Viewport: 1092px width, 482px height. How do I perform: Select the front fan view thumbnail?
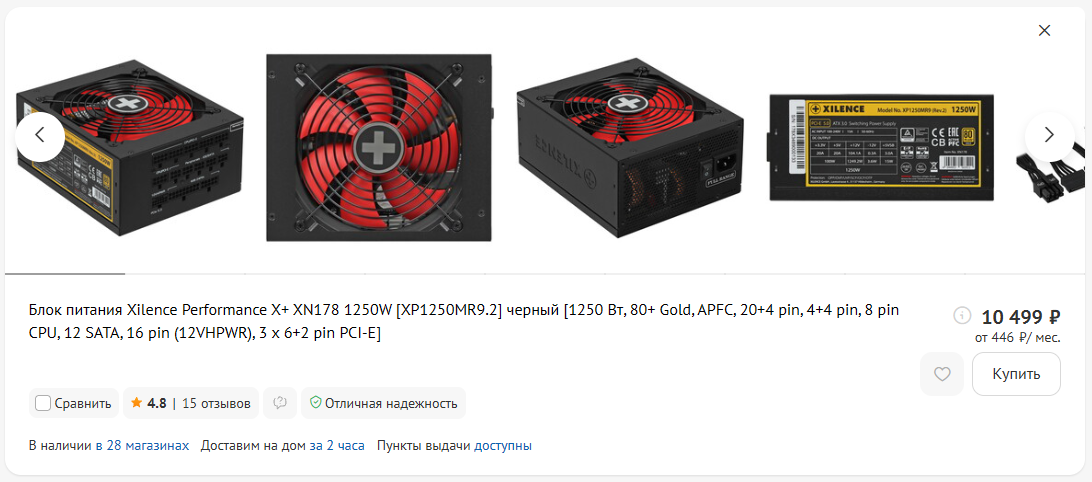[379, 148]
